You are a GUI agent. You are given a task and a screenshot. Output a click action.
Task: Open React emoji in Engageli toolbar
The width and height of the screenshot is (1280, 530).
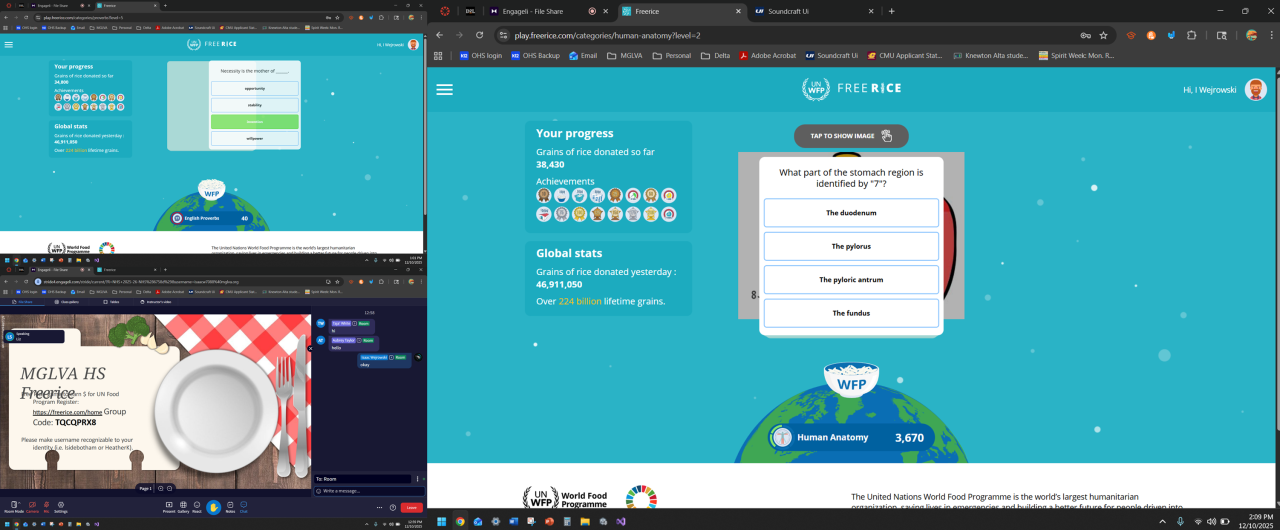pos(197,507)
